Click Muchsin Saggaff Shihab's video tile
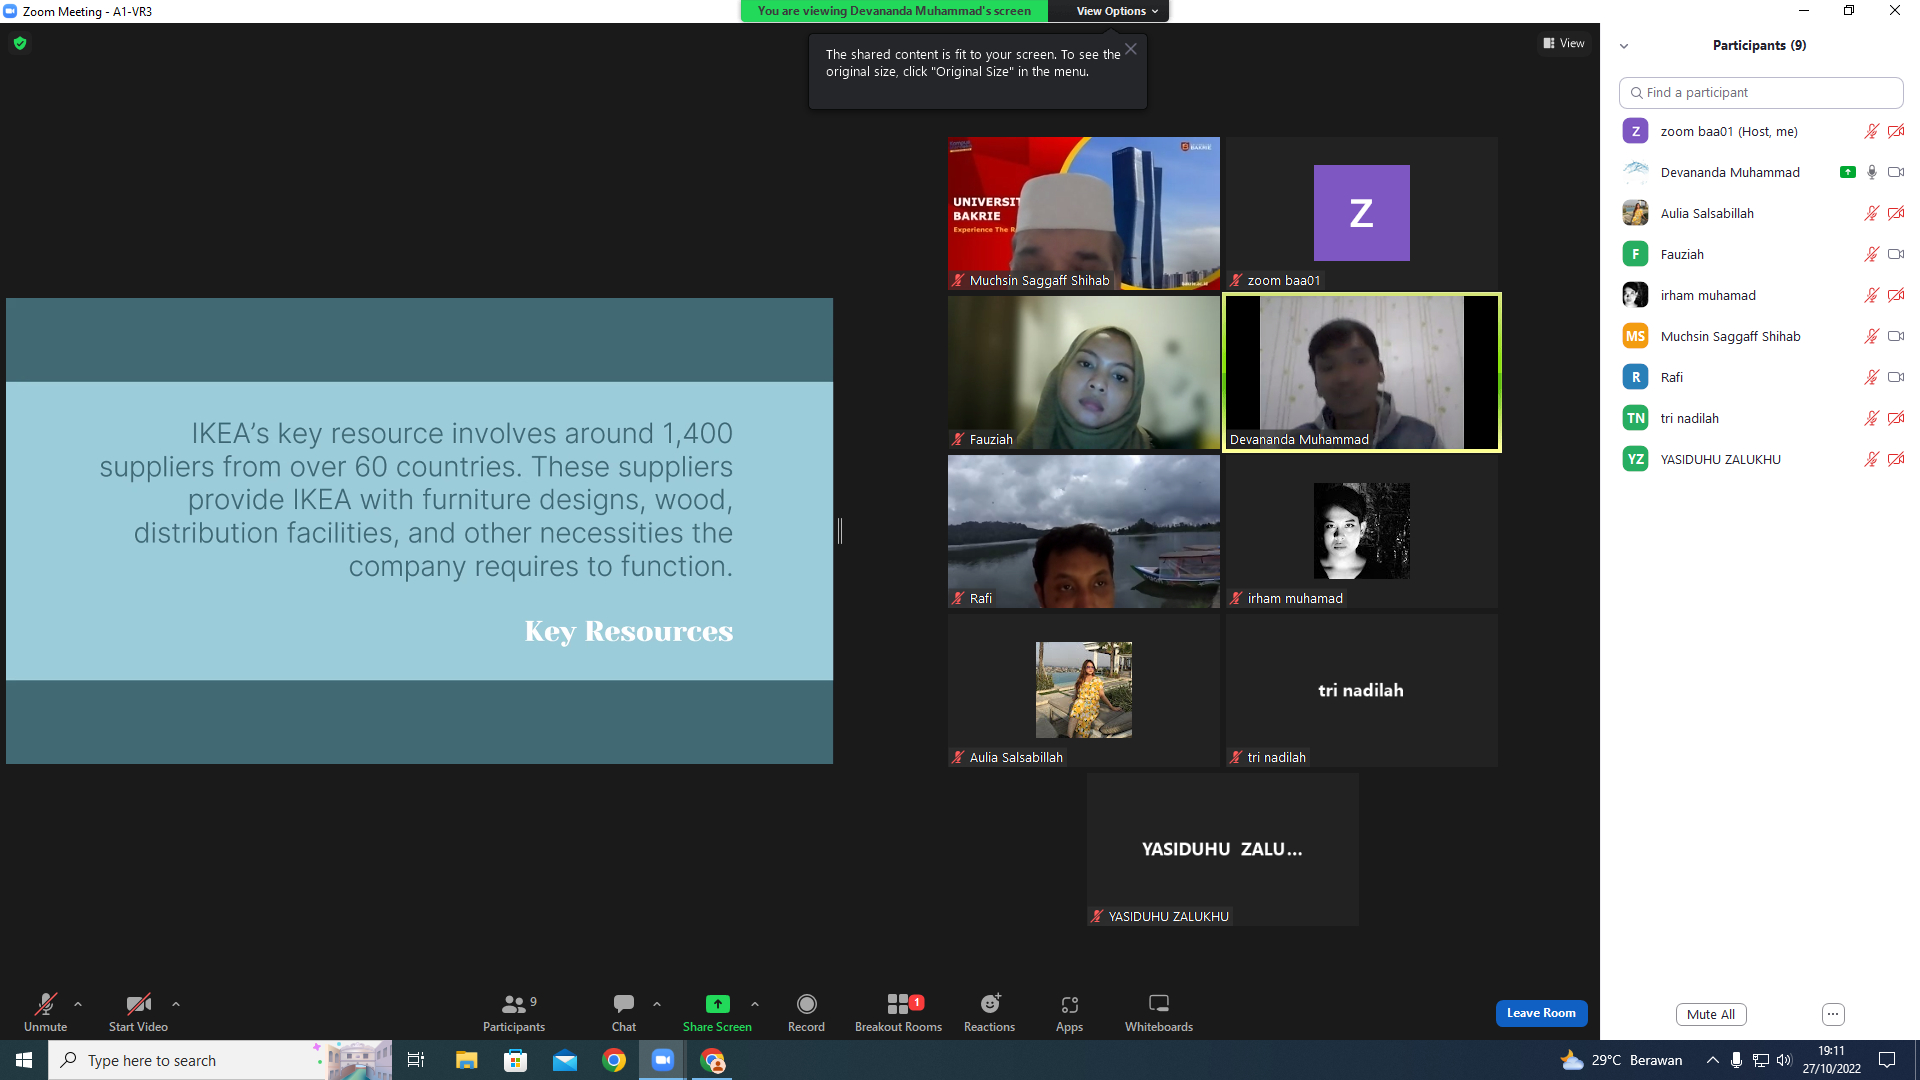The width and height of the screenshot is (1920, 1080). [1084, 213]
